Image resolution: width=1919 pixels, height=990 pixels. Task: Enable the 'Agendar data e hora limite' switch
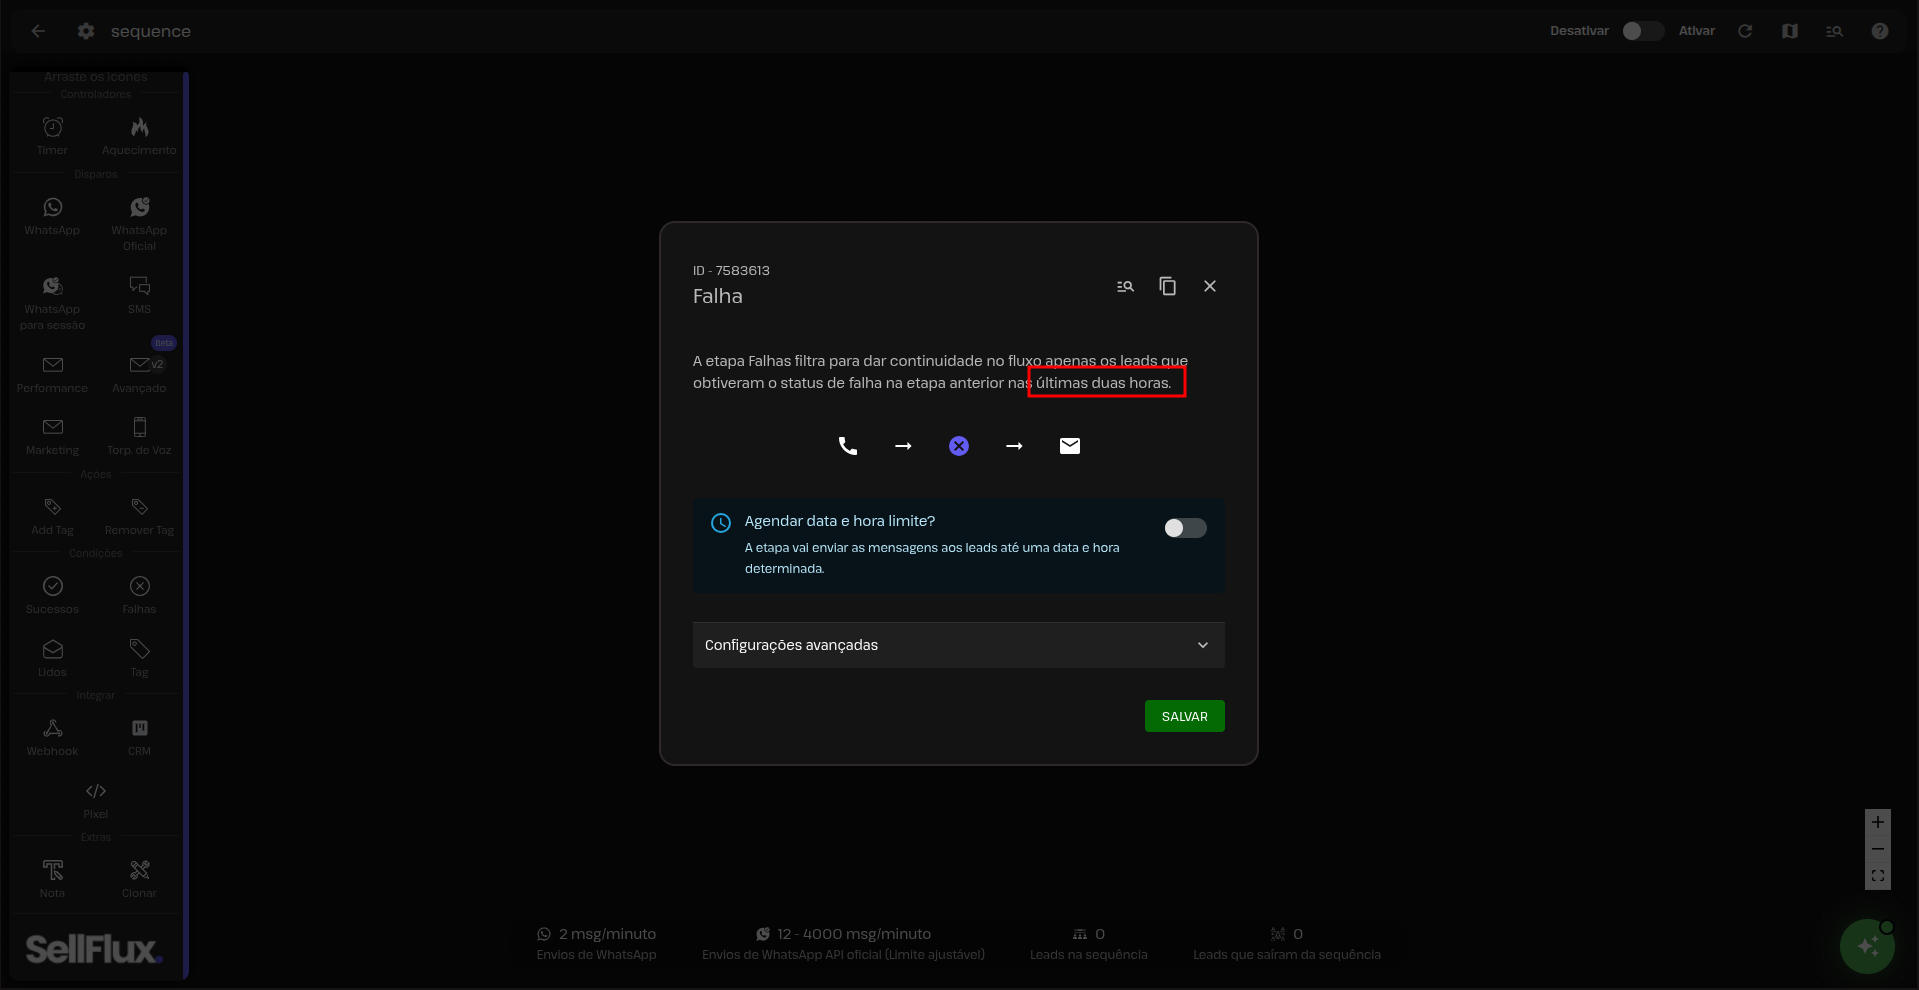[1185, 528]
